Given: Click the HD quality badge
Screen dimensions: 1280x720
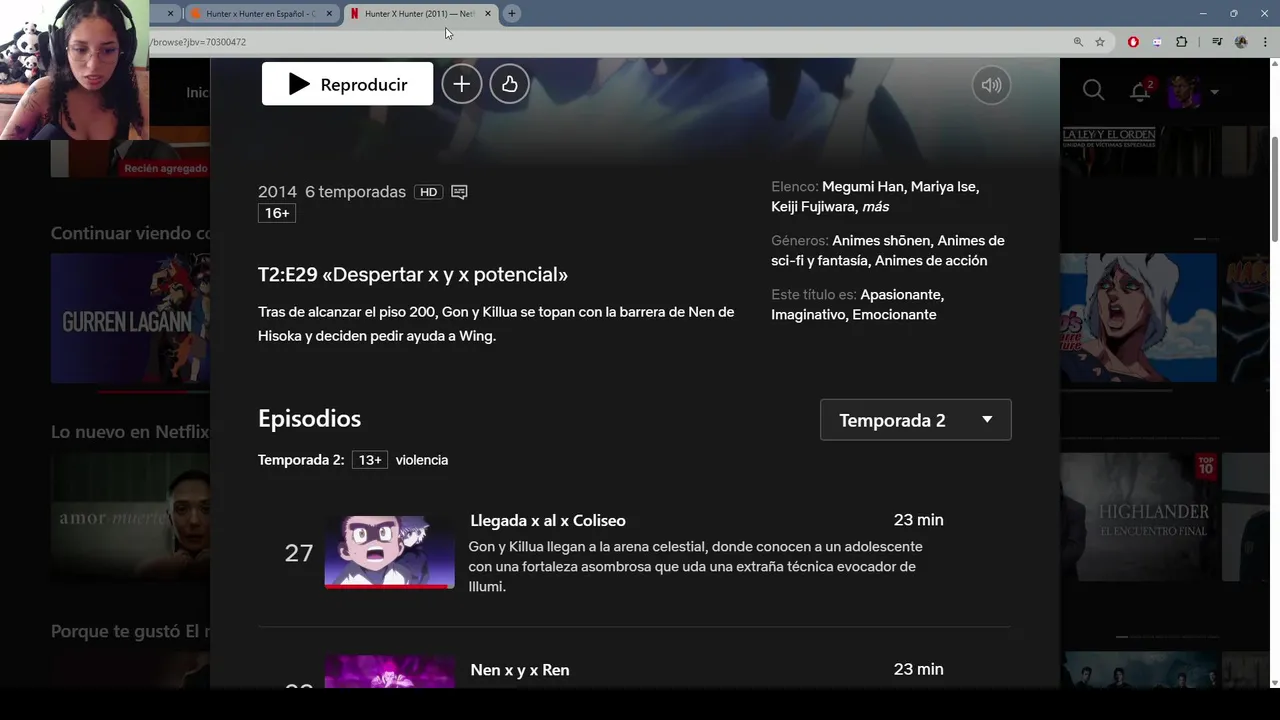Looking at the screenshot, I should point(428,192).
